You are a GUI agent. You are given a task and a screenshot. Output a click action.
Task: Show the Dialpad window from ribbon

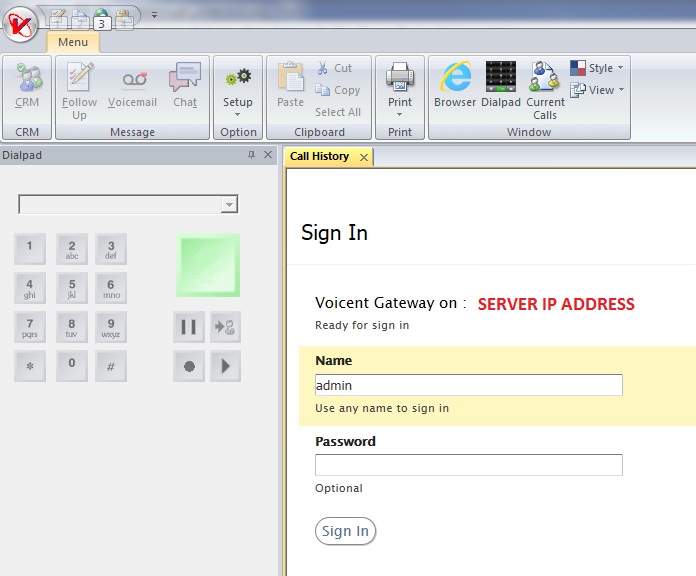tap(501, 85)
